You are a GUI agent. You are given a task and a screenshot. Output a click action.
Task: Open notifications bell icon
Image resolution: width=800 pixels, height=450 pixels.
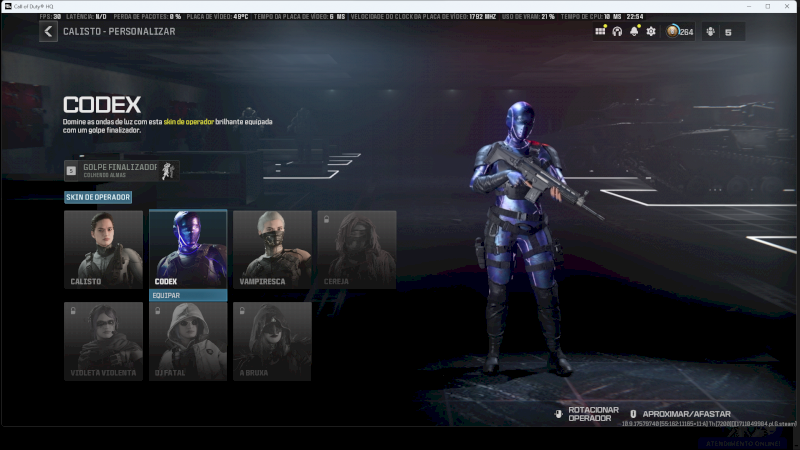point(634,32)
